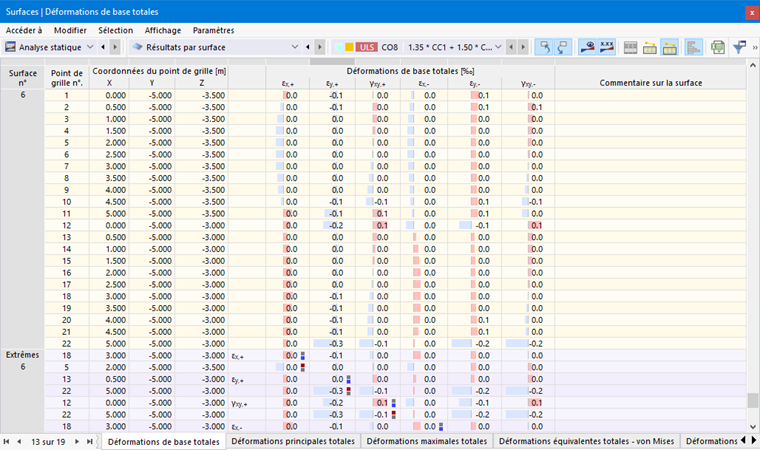The width and height of the screenshot is (760, 450).
Task: Click the grey table grid icon
Action: (630, 48)
